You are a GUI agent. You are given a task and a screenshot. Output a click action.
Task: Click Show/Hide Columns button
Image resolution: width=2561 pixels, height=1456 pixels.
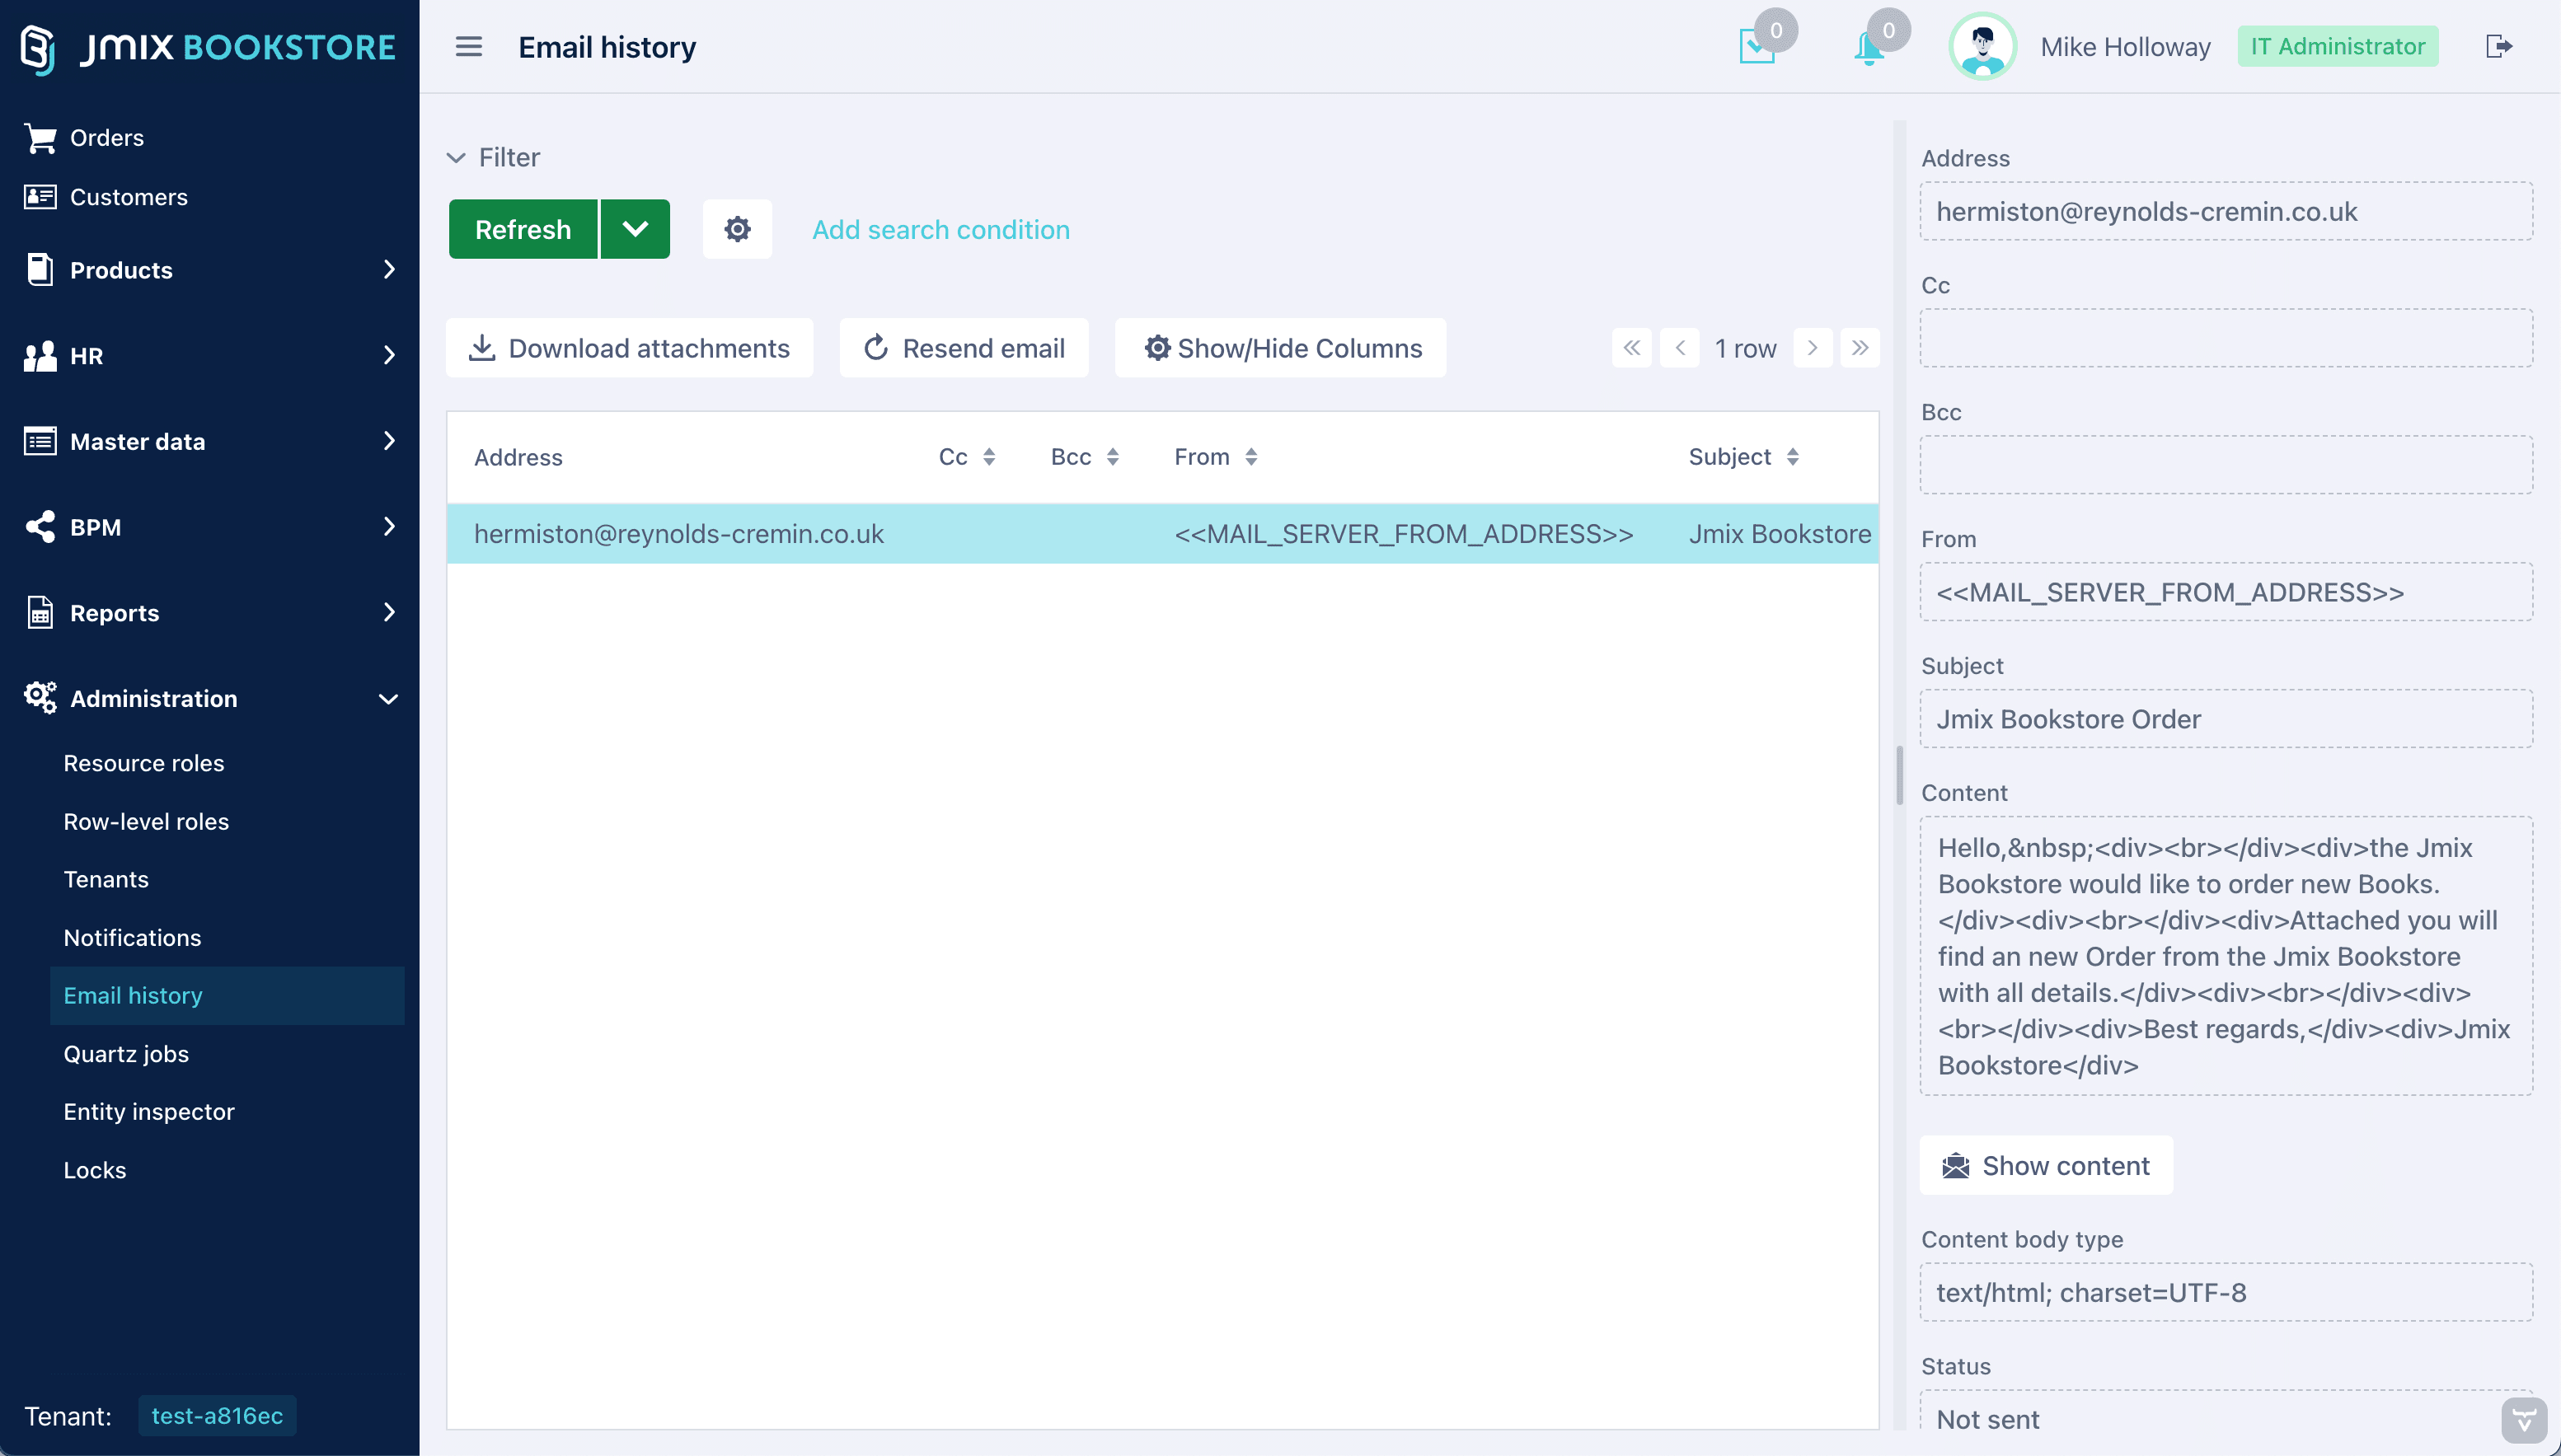tap(1281, 348)
